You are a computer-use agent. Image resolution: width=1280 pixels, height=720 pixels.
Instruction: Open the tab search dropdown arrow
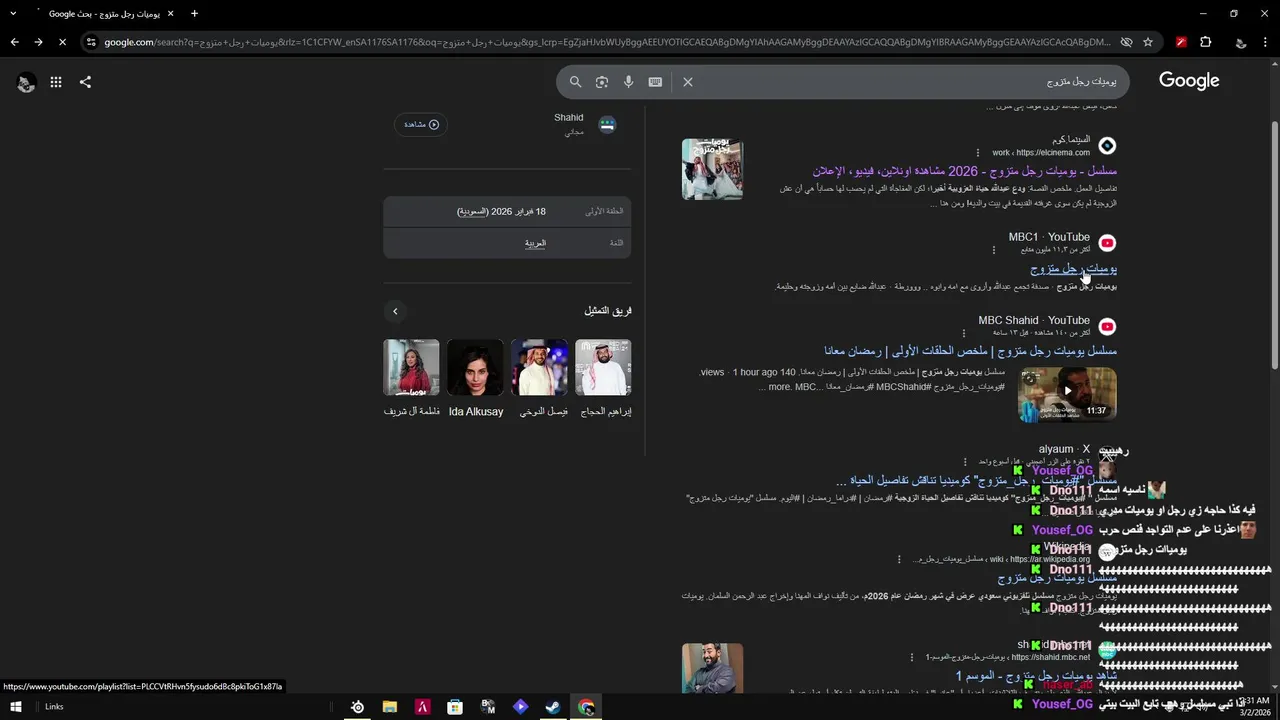click(x=13, y=14)
